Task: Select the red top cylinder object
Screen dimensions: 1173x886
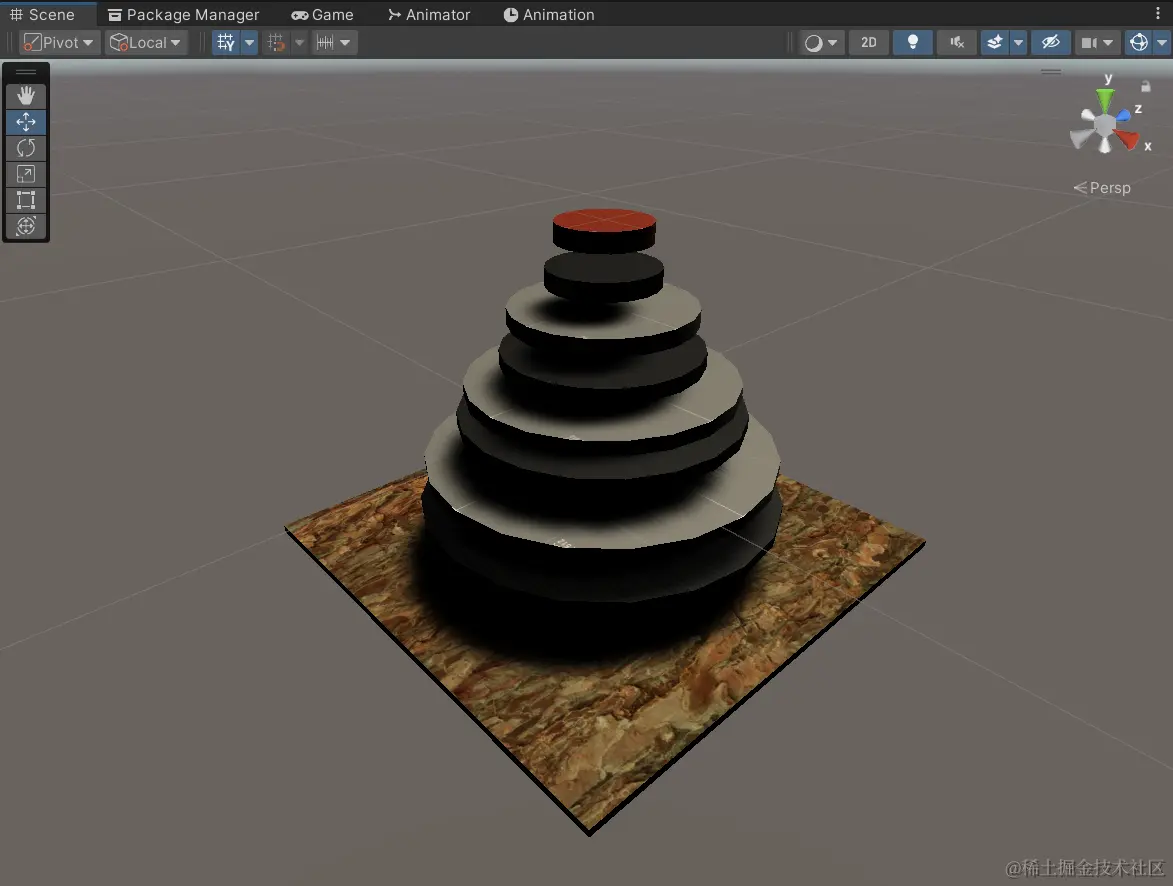Action: [604, 230]
